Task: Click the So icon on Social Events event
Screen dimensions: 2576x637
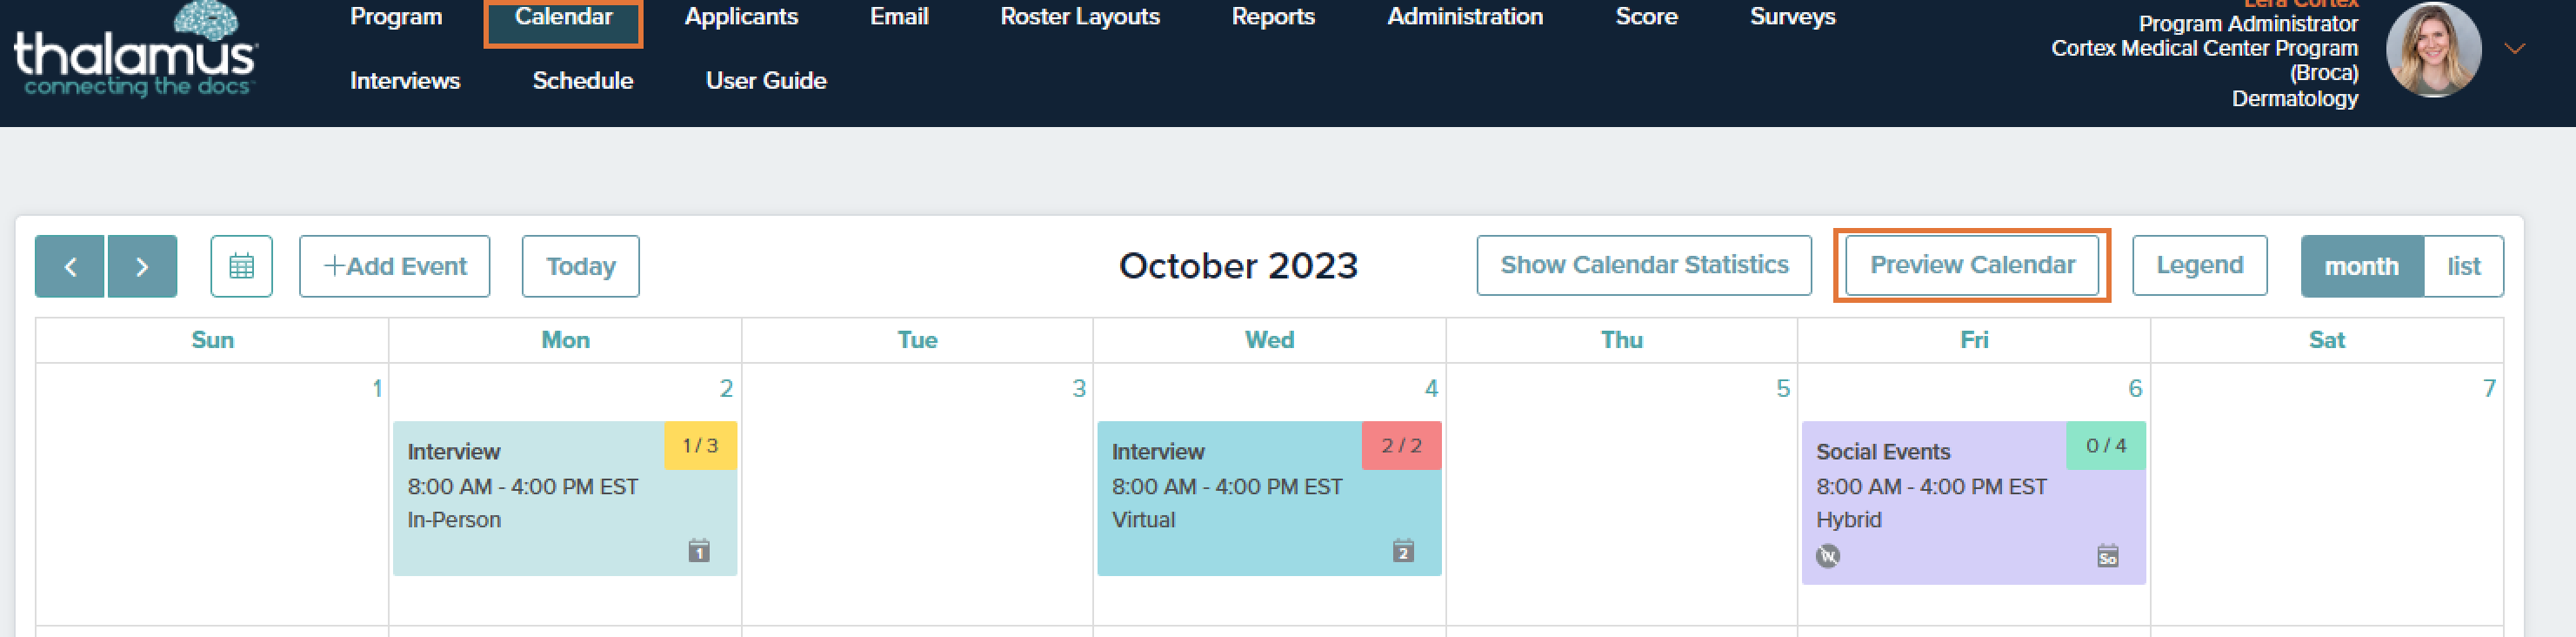Action: coord(2106,556)
